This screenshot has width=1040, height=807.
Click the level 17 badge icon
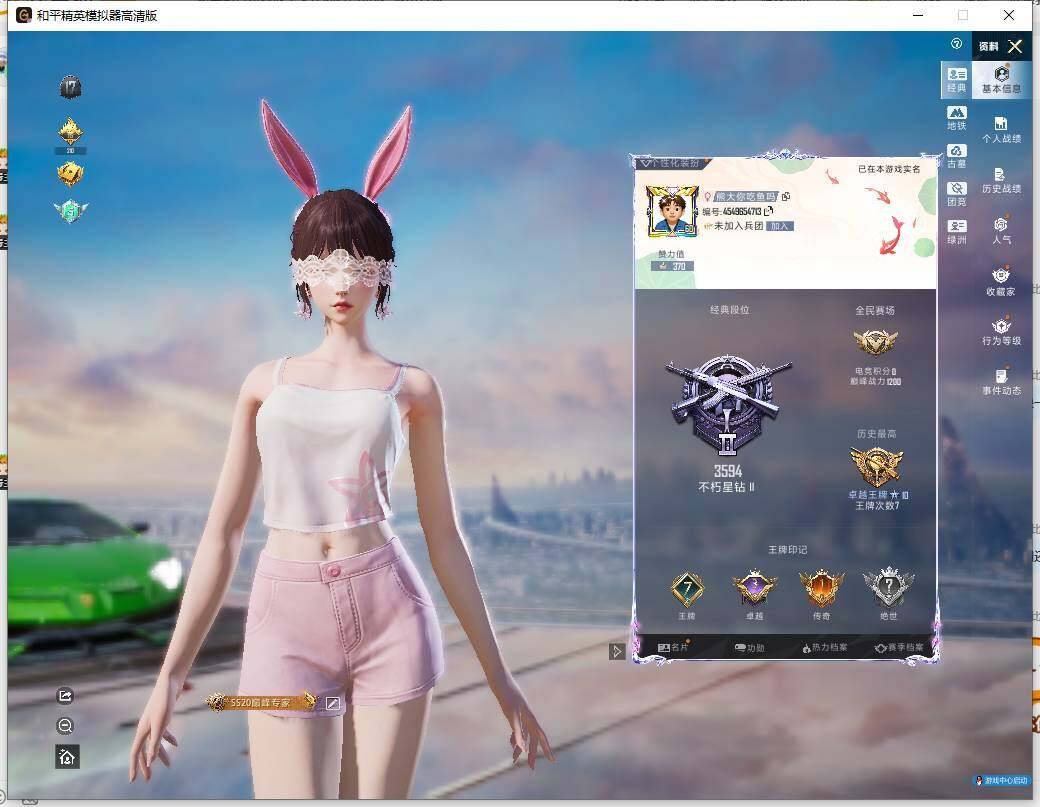click(x=70, y=87)
